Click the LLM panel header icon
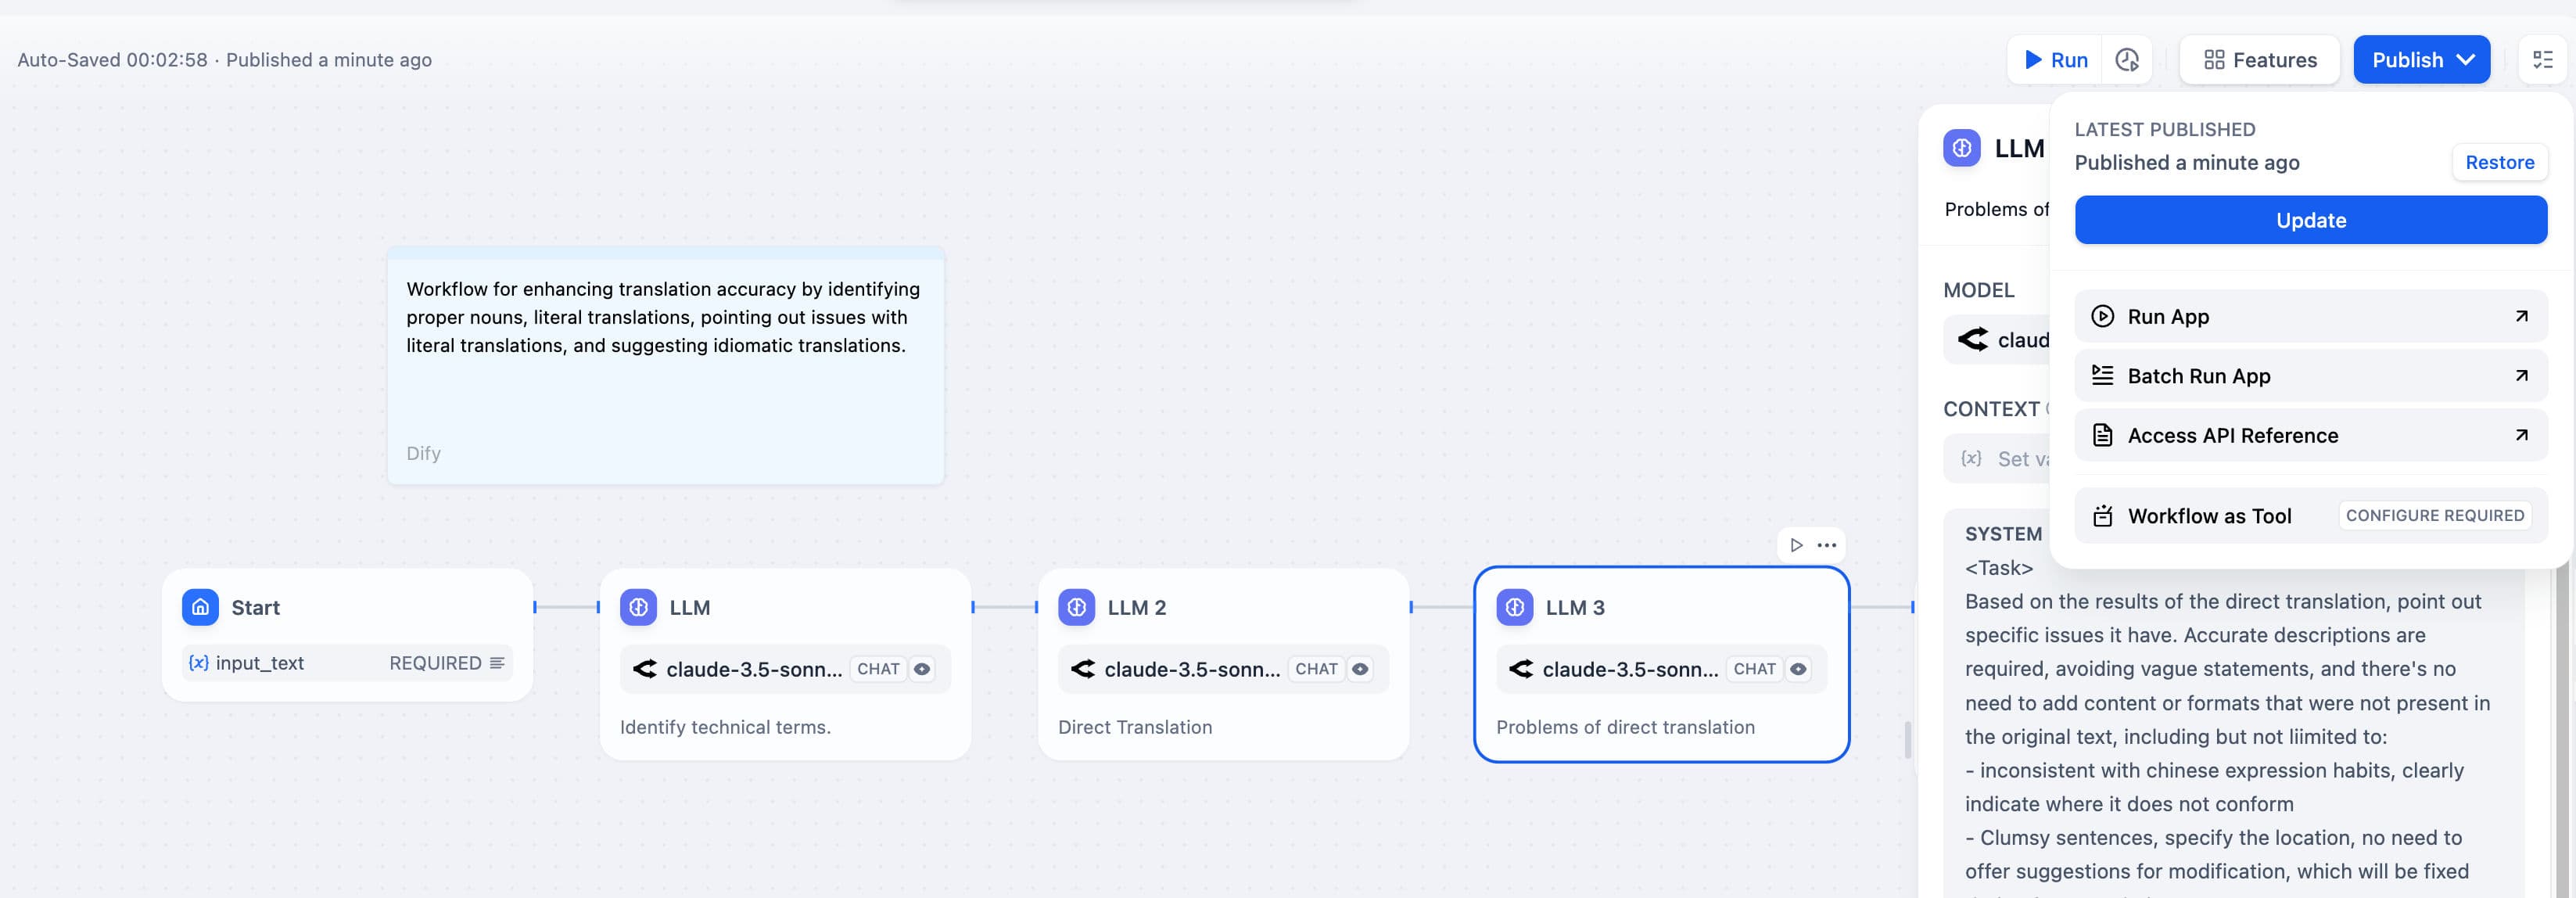 click(x=1961, y=148)
